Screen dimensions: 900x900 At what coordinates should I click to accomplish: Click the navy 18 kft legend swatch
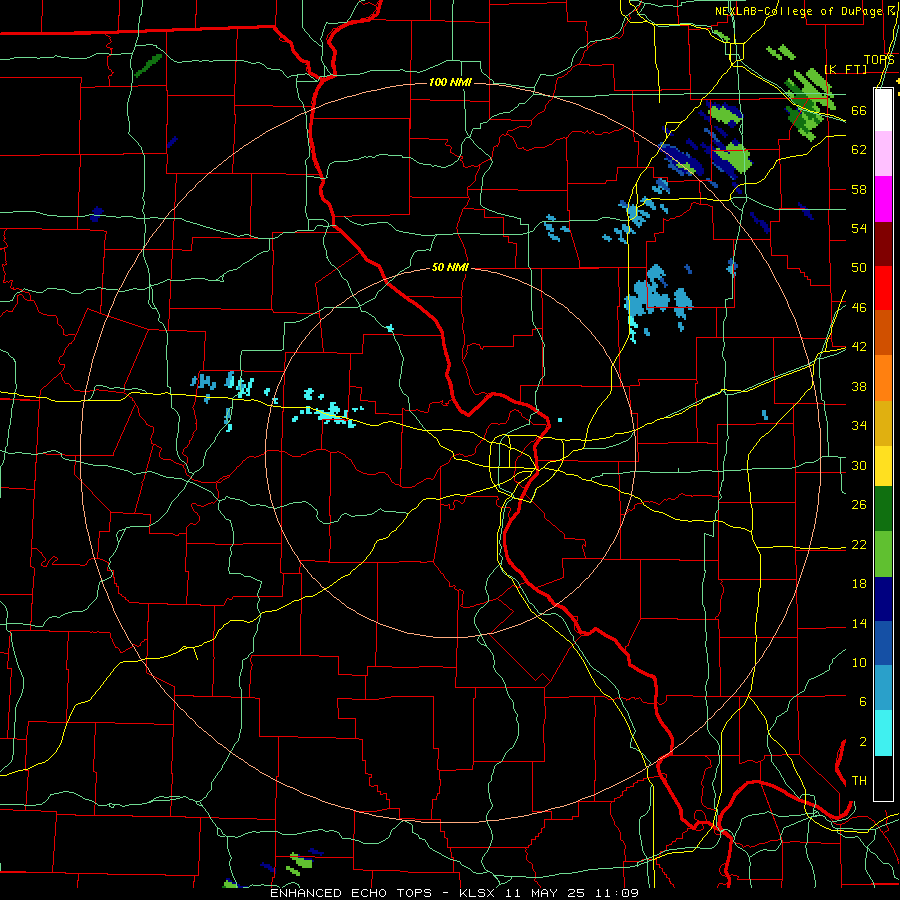pos(883,599)
